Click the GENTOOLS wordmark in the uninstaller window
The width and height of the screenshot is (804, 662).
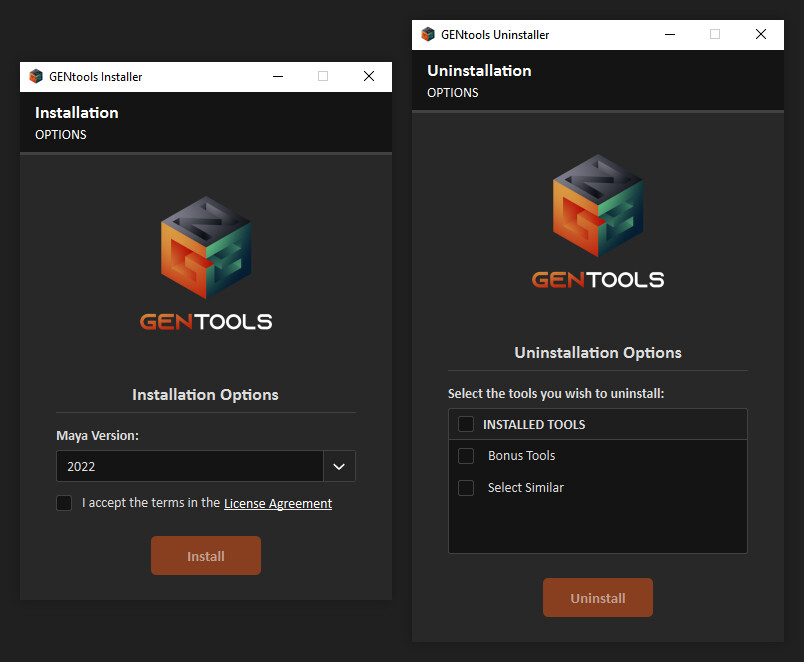coord(597,279)
